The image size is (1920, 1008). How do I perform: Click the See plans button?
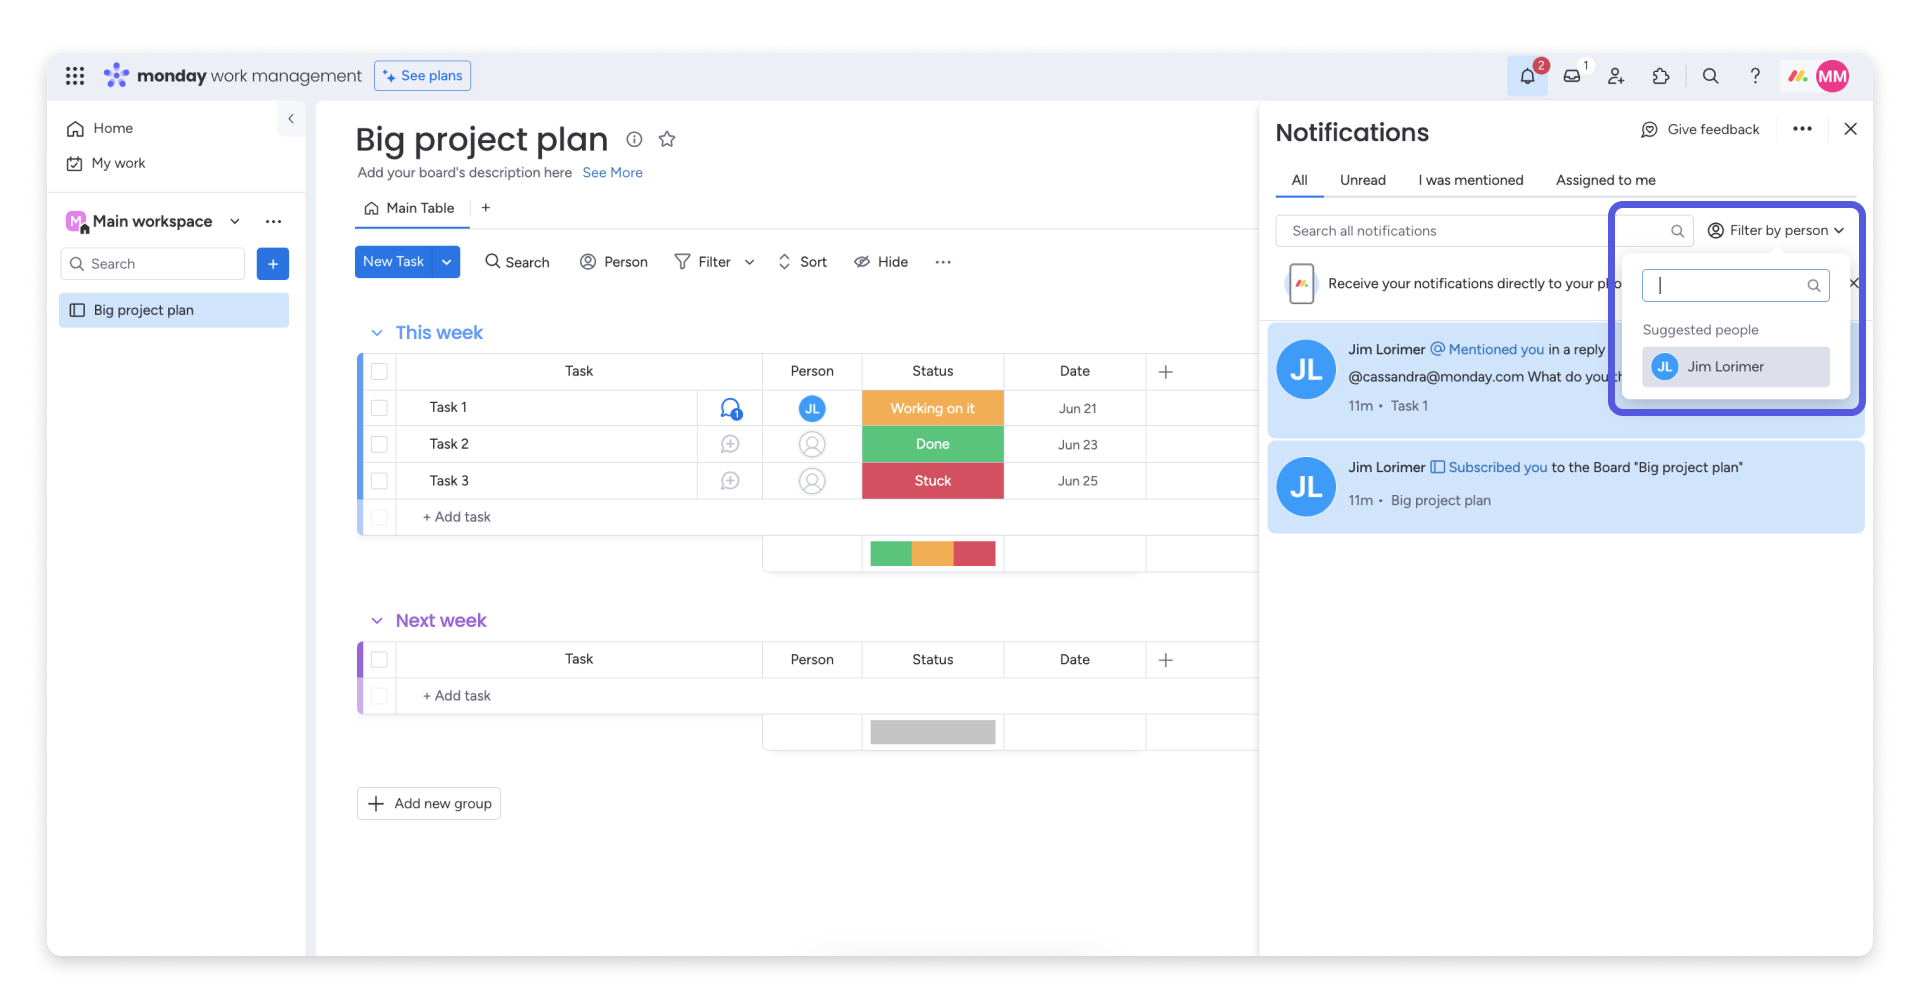click(x=422, y=76)
